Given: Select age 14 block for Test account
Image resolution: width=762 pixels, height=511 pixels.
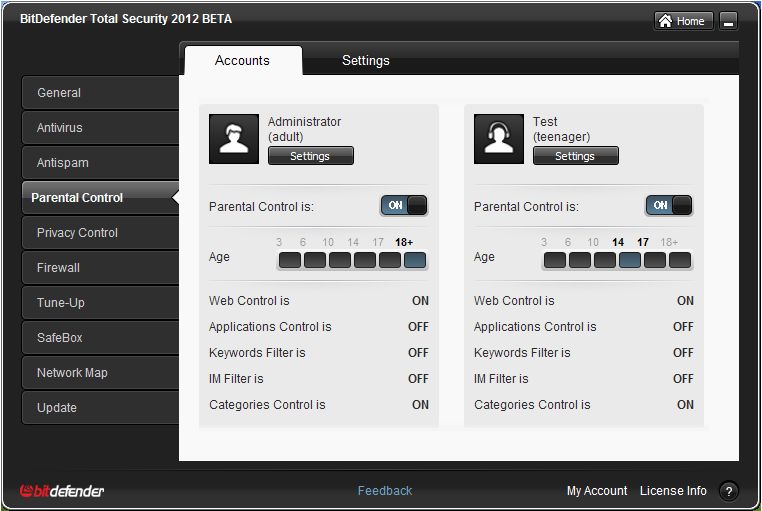Looking at the screenshot, I should pyautogui.click(x=630, y=260).
